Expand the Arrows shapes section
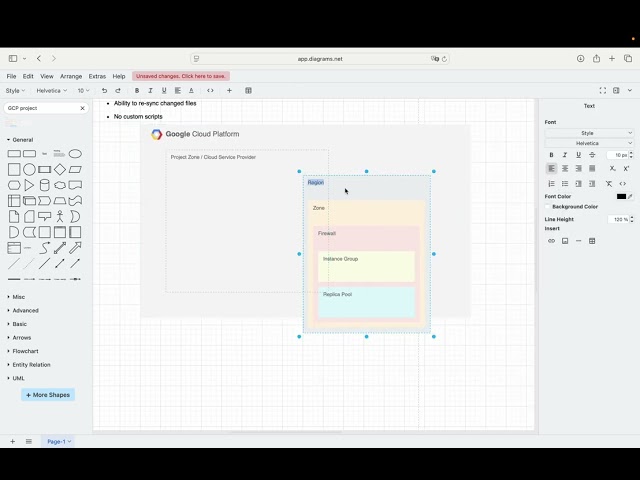Viewport: 640px width, 480px height. tap(19, 338)
